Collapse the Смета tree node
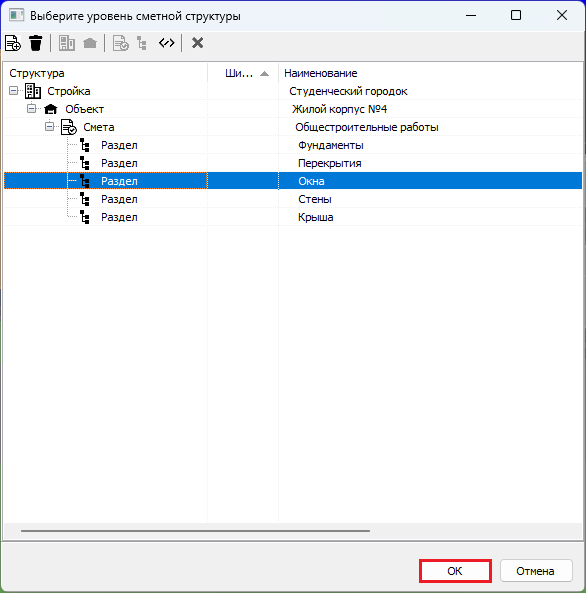This screenshot has width=586, height=593. tap(50, 127)
